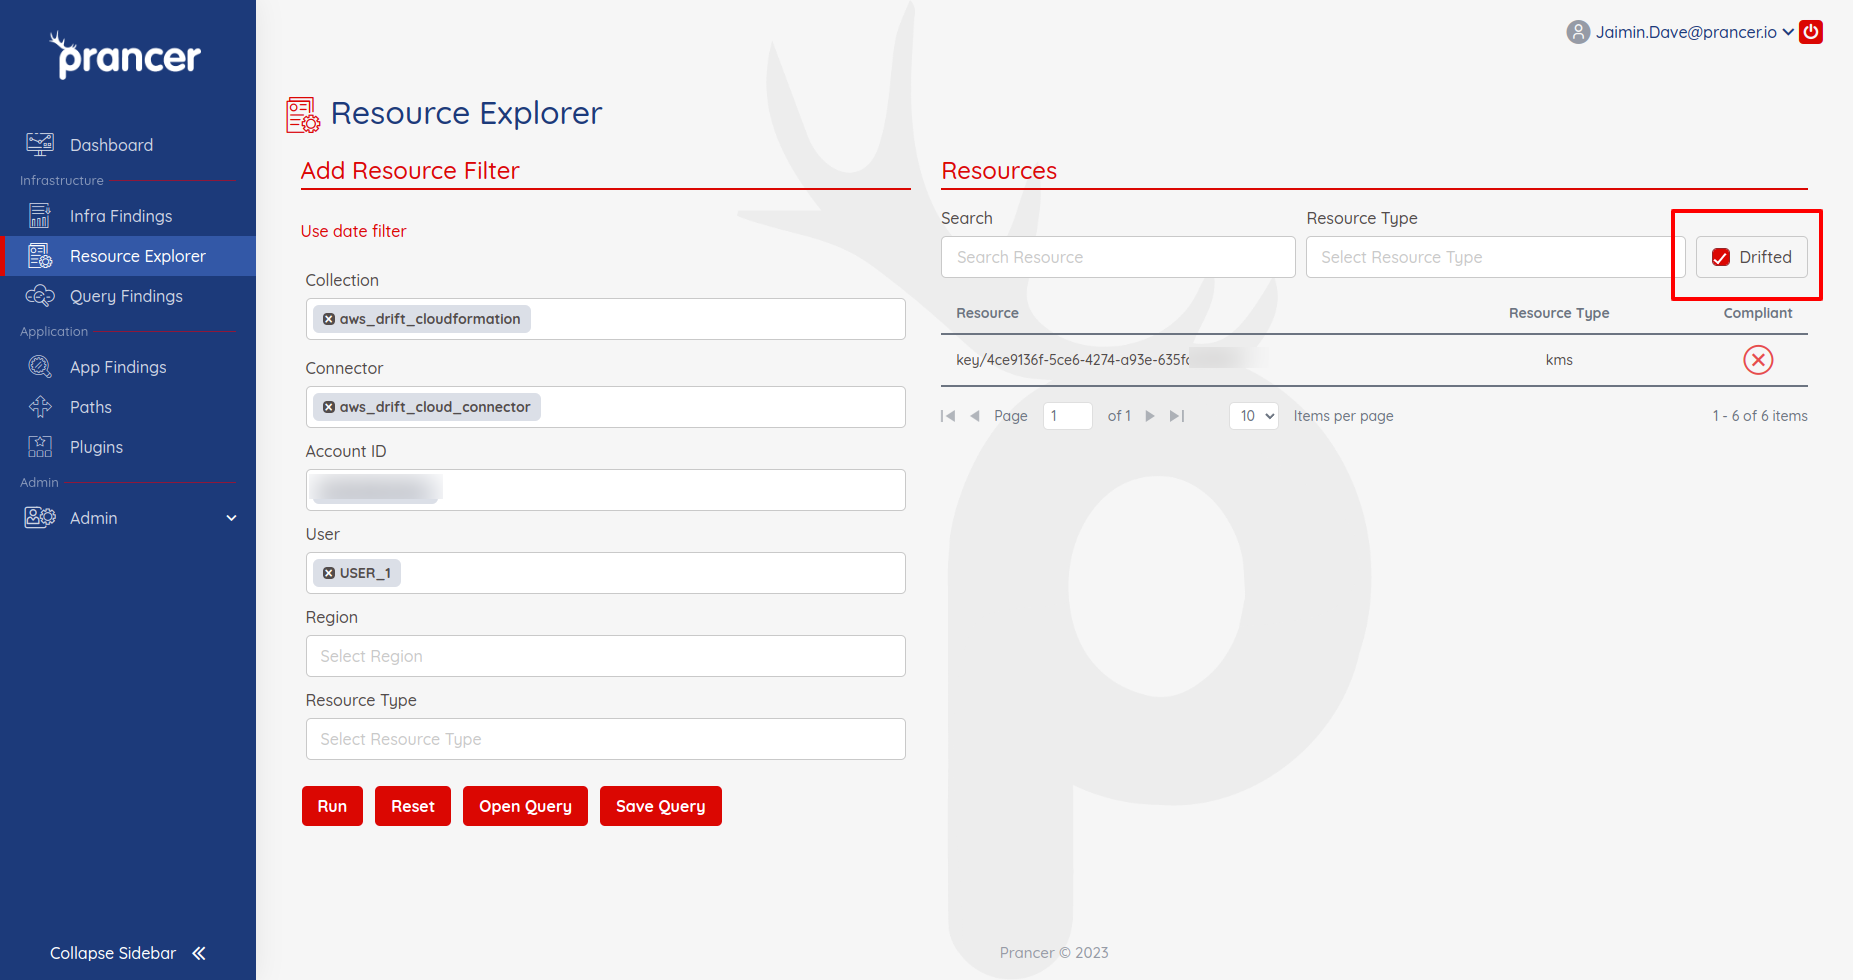Remove the aws_drift_cloud_connector chip
Image resolution: width=1853 pixels, height=980 pixels.
tap(329, 407)
